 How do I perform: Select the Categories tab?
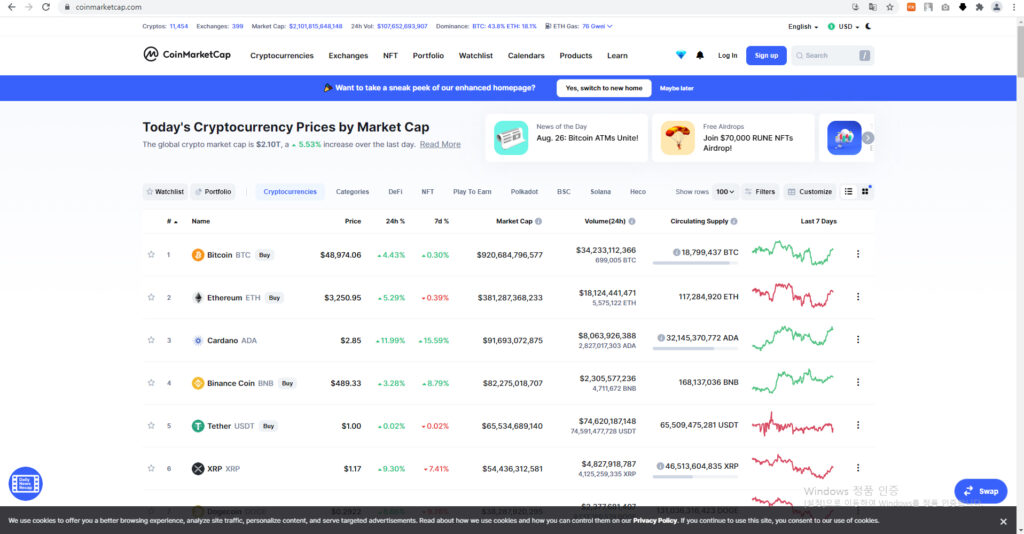point(352,192)
